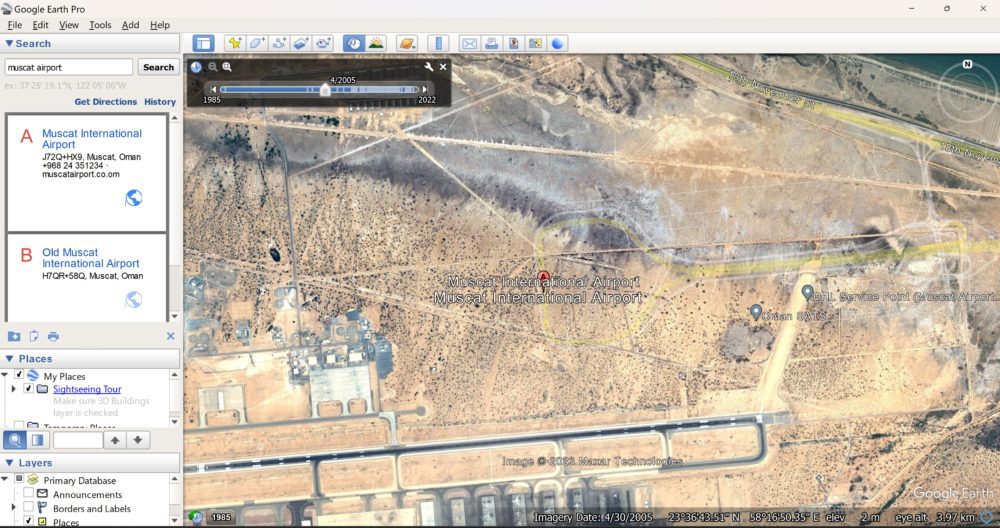The image size is (1000, 528).
Task: Toggle the sidebar visibility icon
Action: pos(203,43)
